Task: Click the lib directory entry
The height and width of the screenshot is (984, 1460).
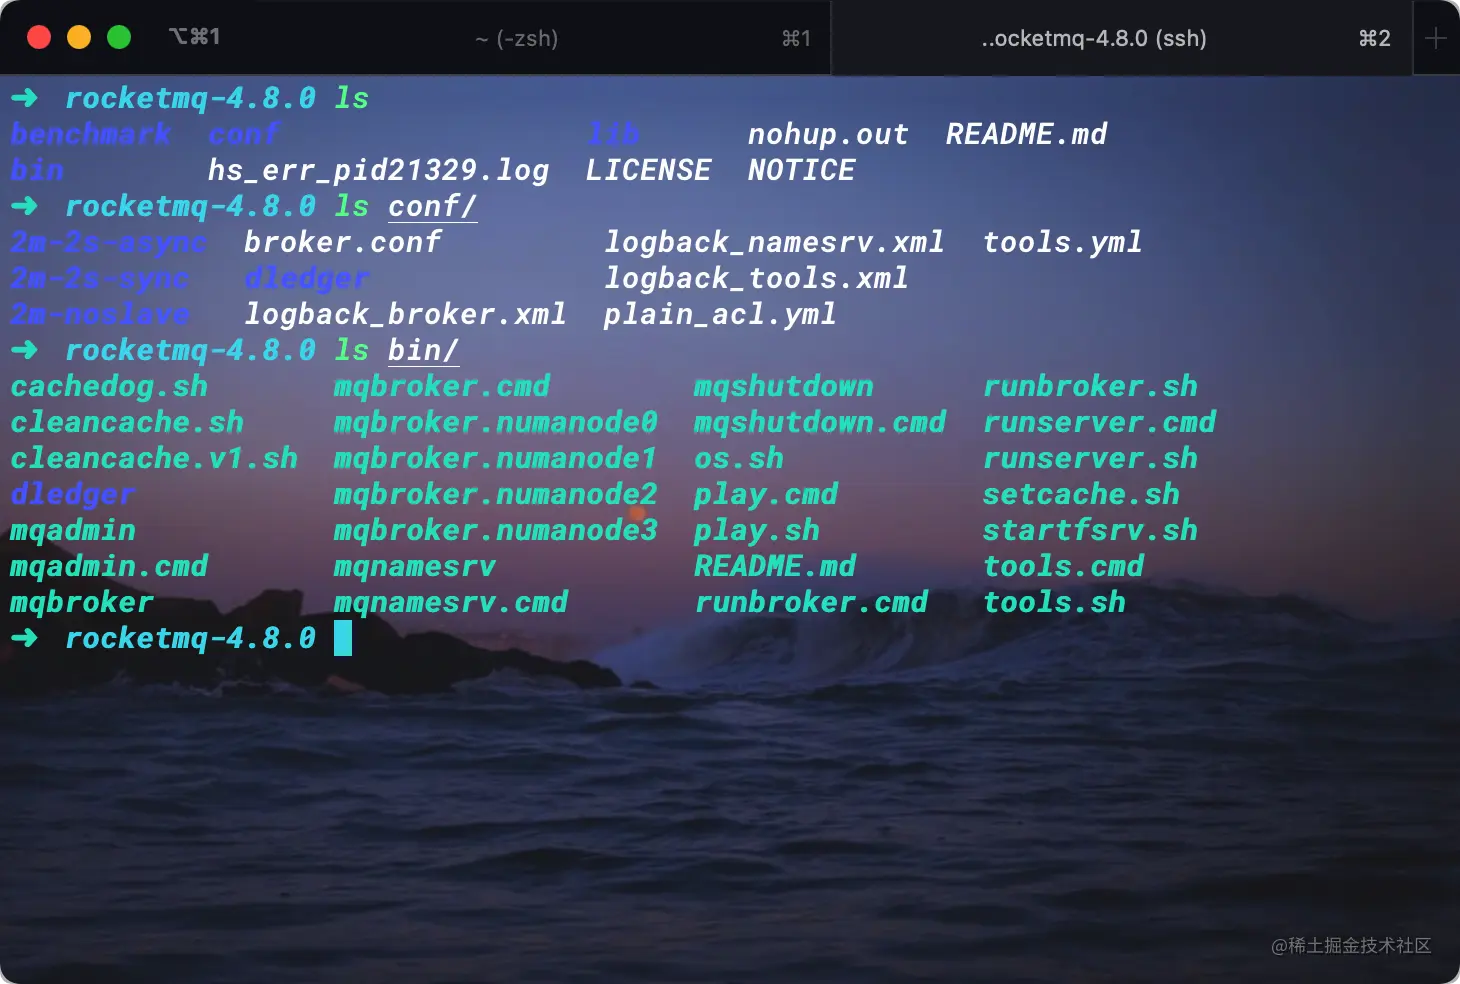Action: (x=614, y=133)
